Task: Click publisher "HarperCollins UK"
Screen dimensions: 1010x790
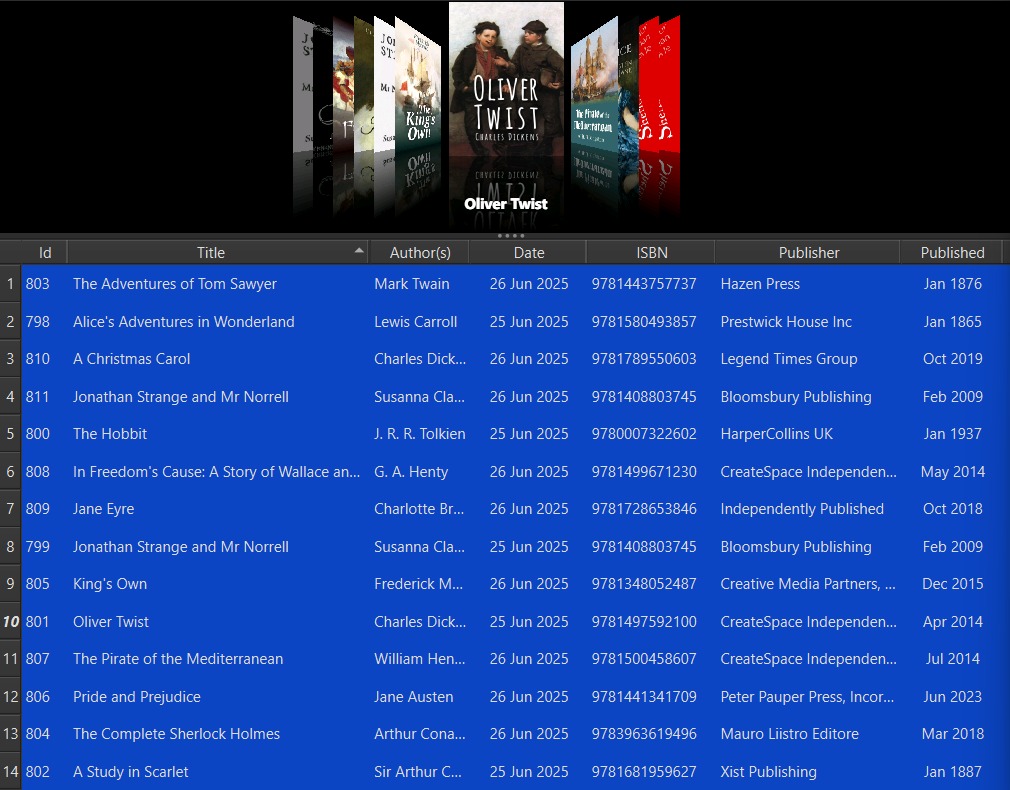Action: tap(776, 434)
